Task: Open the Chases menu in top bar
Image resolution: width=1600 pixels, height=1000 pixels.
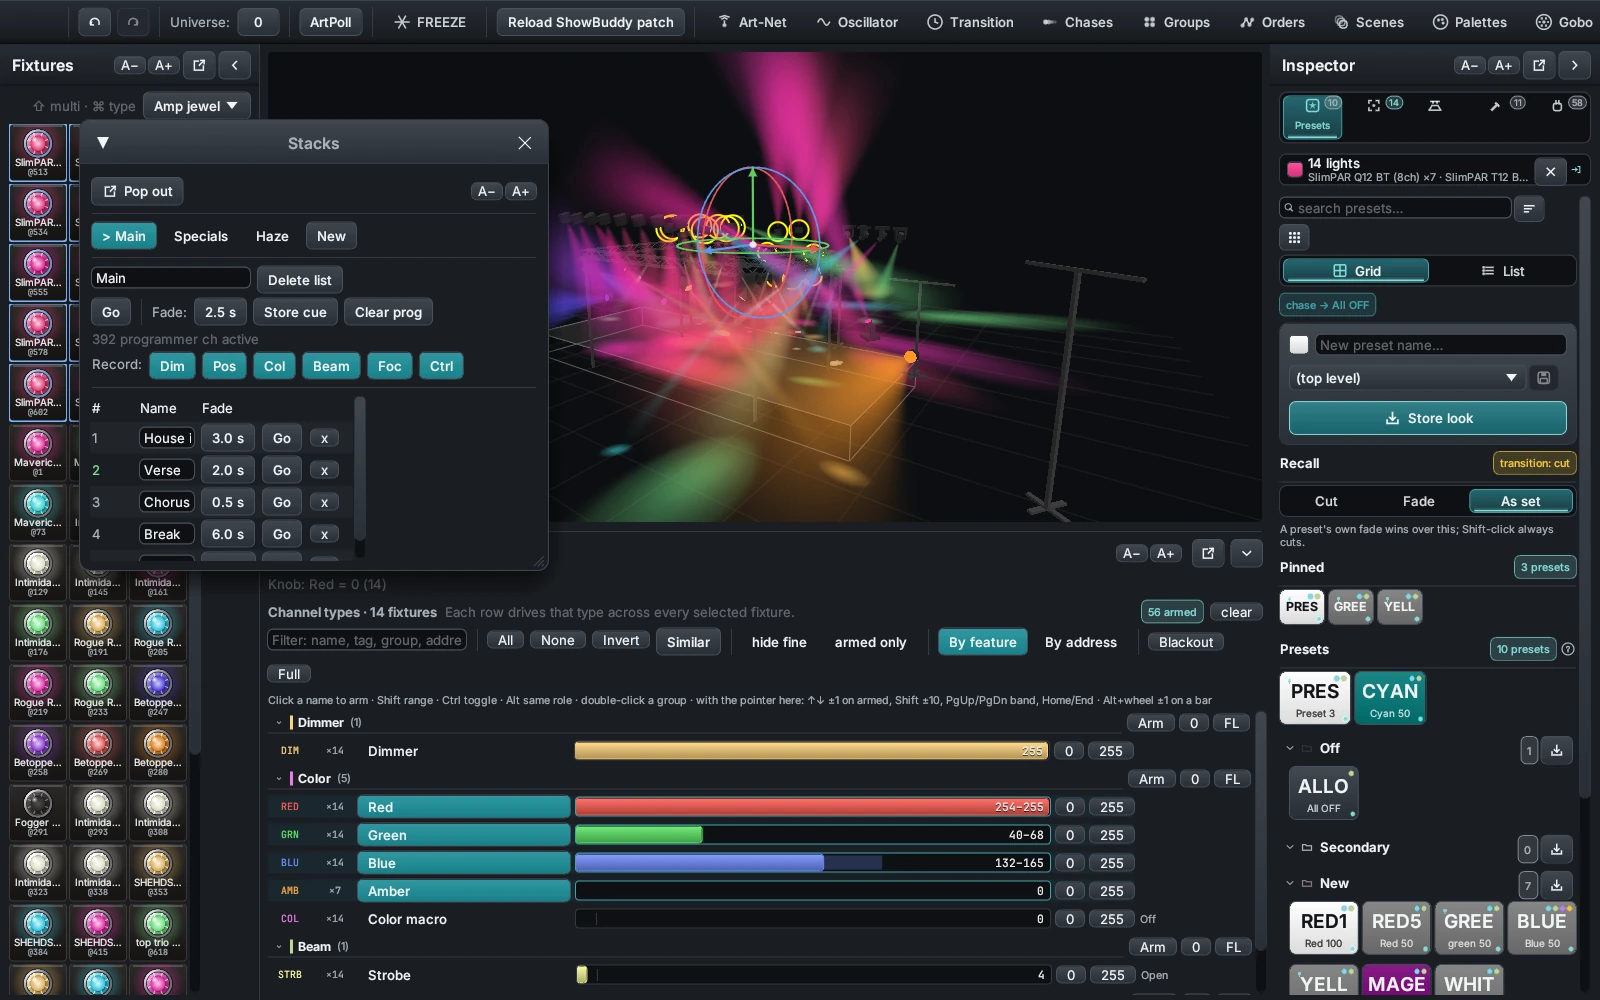Action: 1077,22
